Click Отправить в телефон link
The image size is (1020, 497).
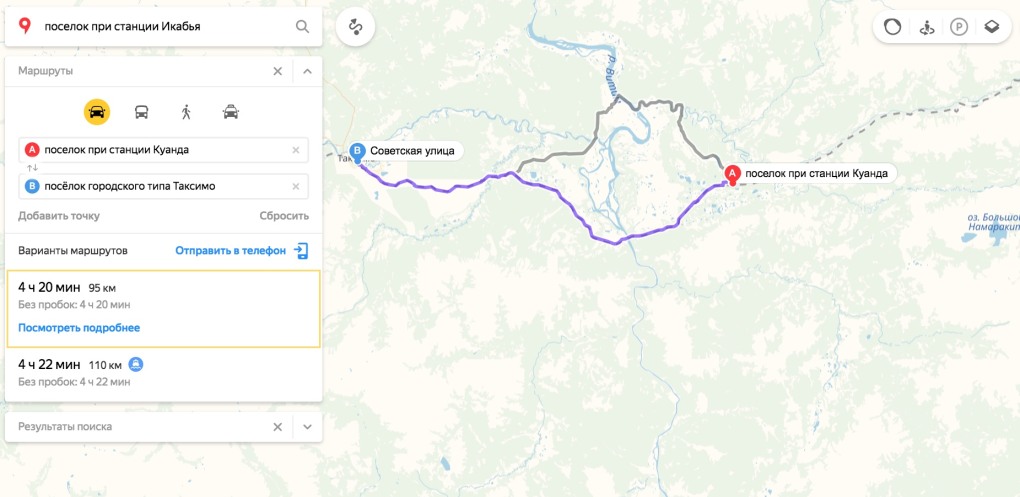(230, 251)
